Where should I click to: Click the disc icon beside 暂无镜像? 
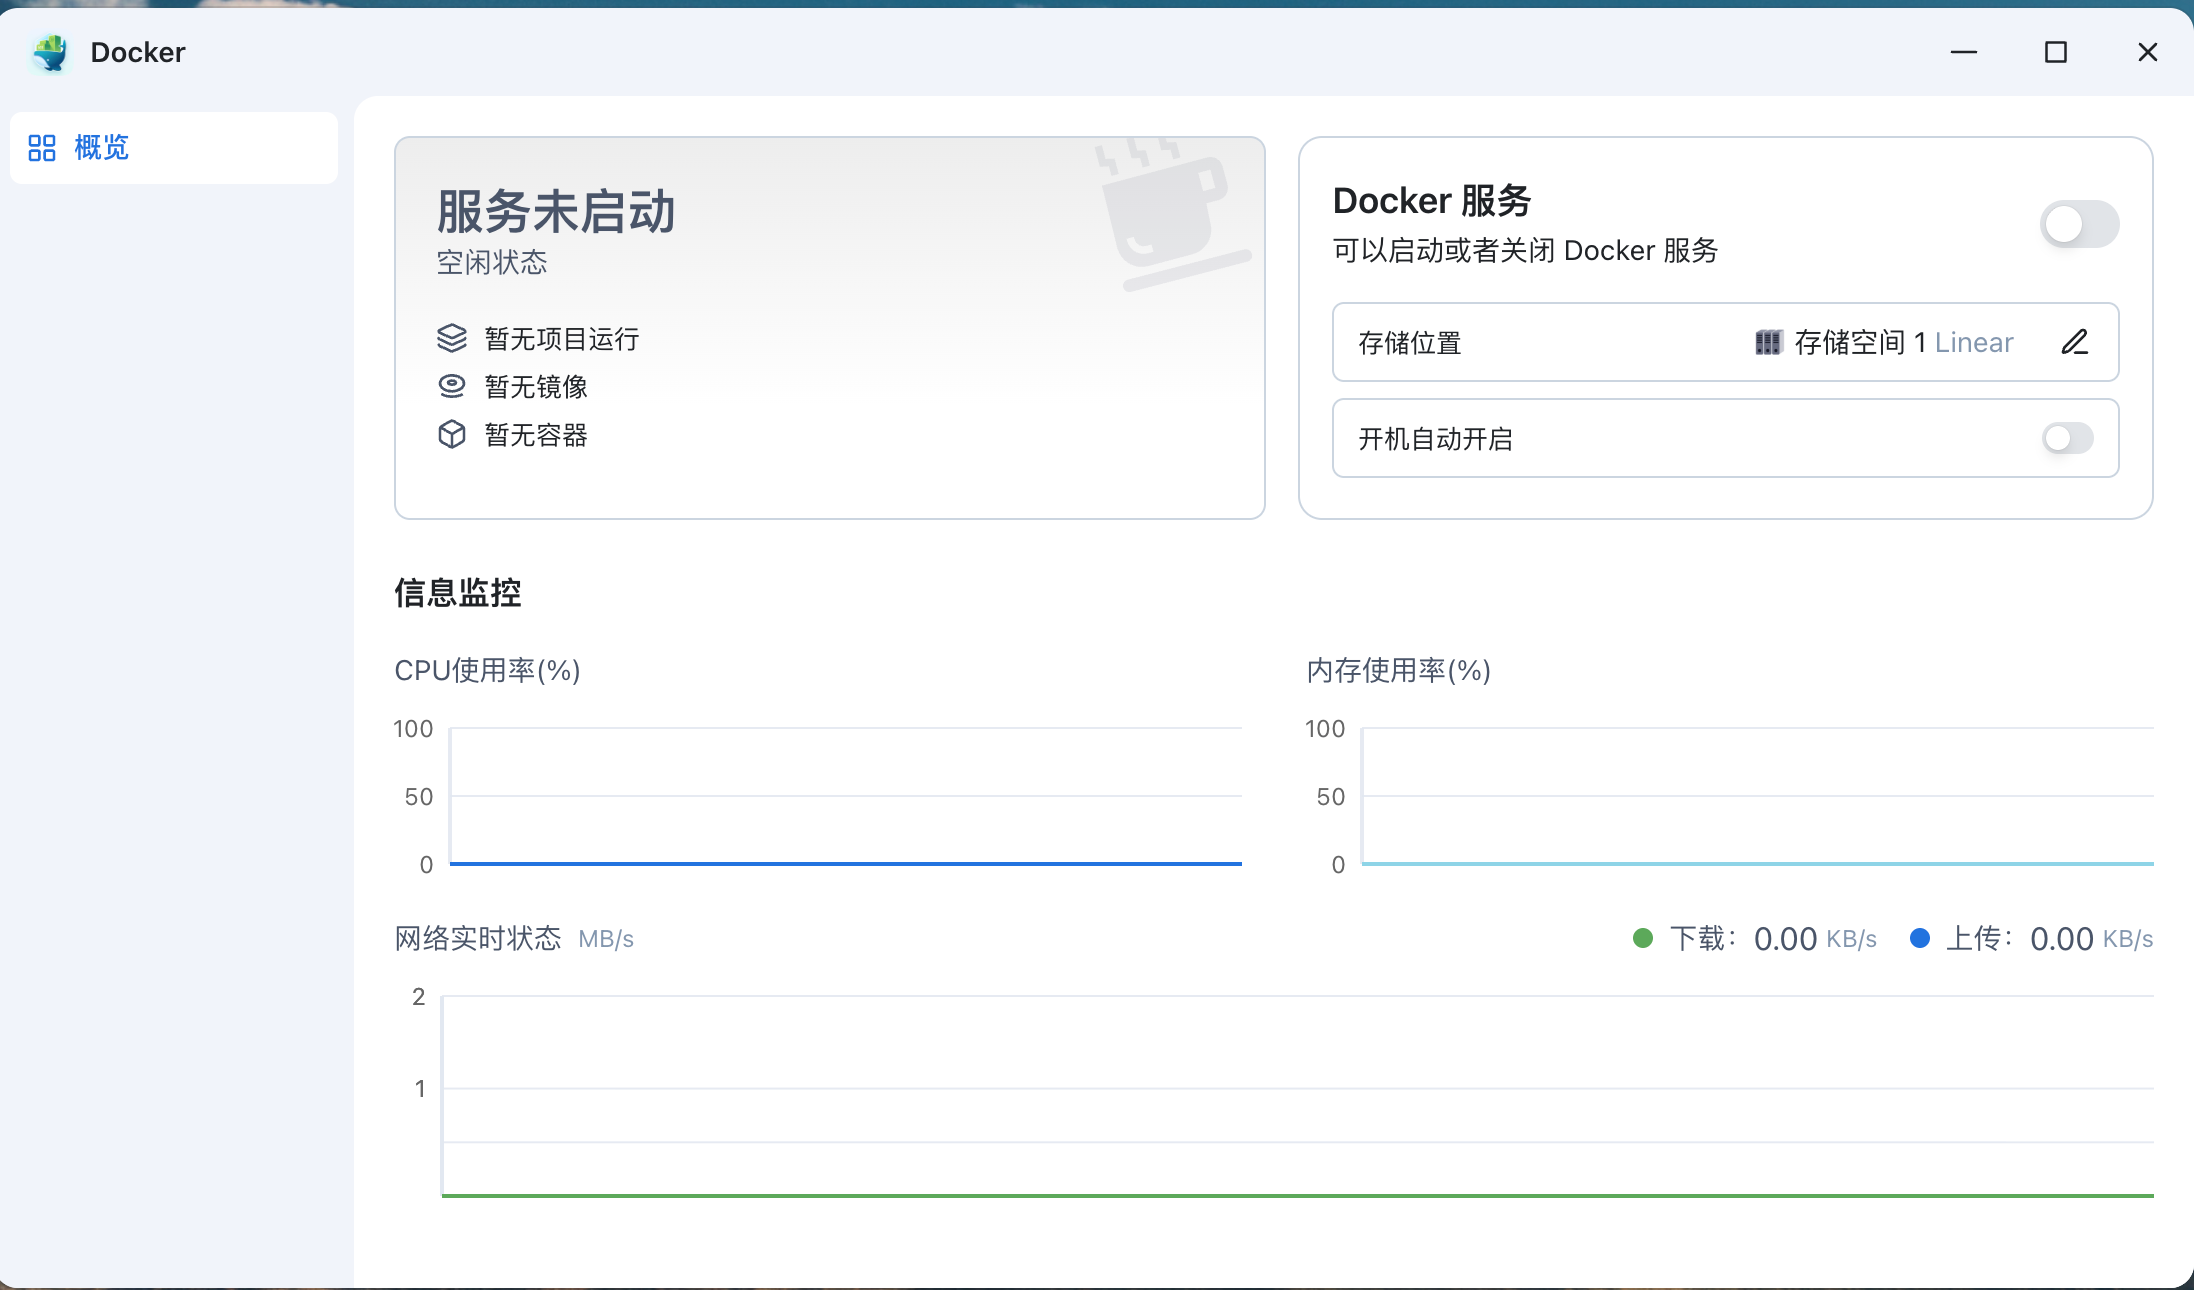point(452,386)
